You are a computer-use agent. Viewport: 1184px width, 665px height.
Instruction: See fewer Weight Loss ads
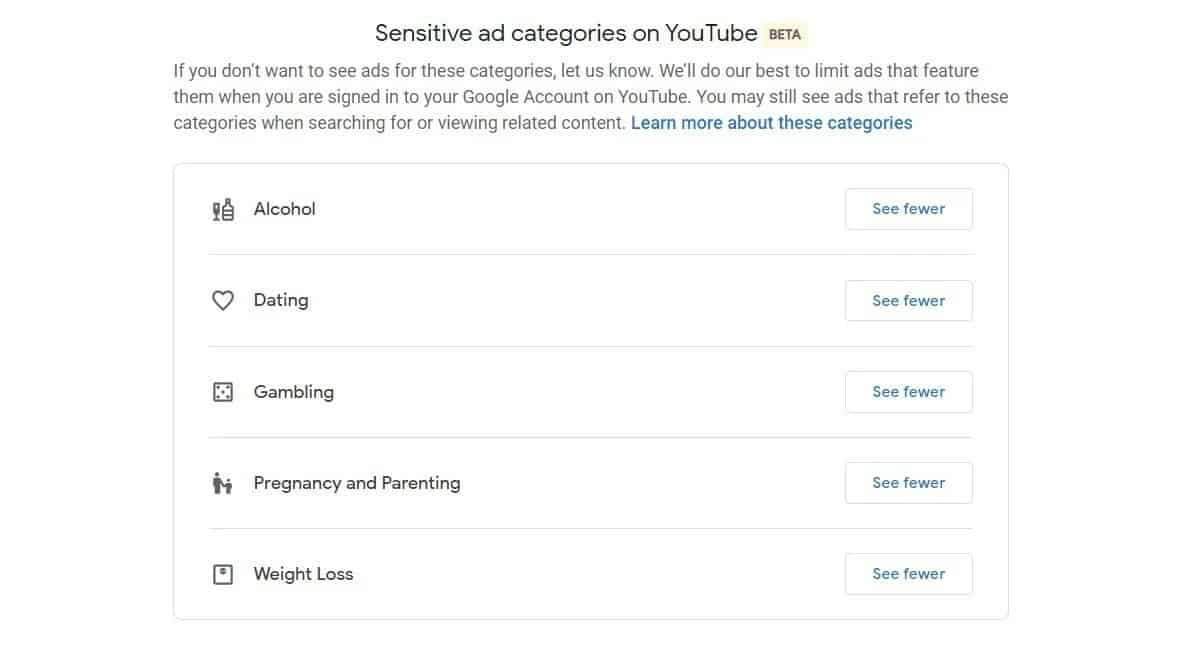click(x=908, y=574)
